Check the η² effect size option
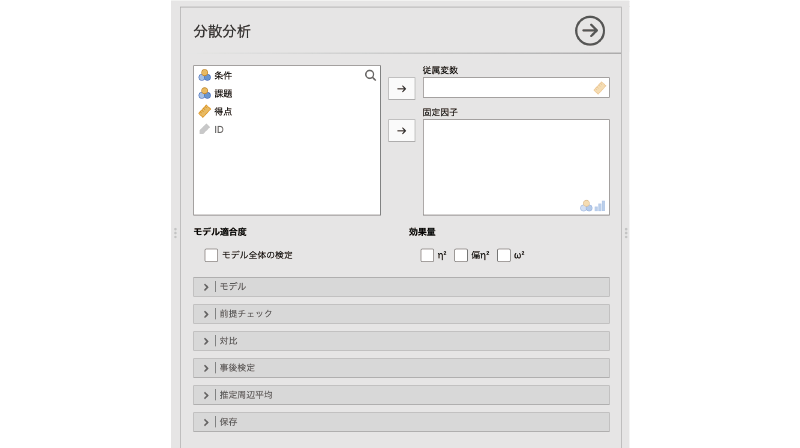This screenshot has width=800, height=448. pyautogui.click(x=427, y=255)
